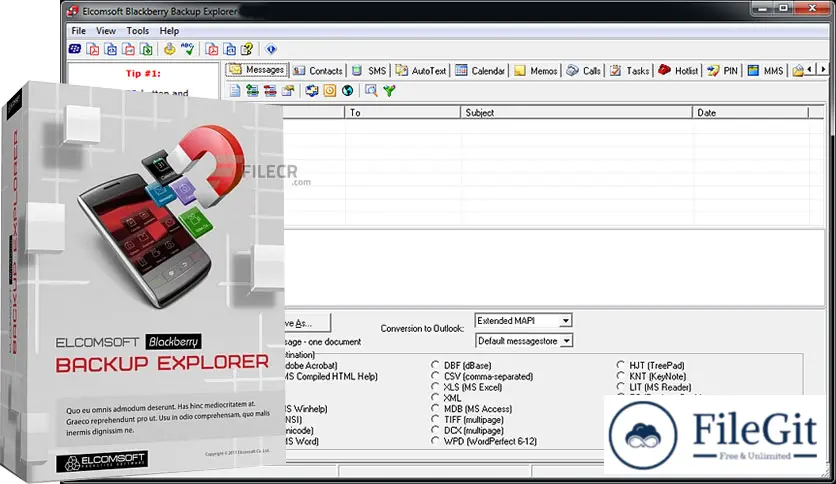
Task: Sort by the Date column header
Action: click(750, 112)
